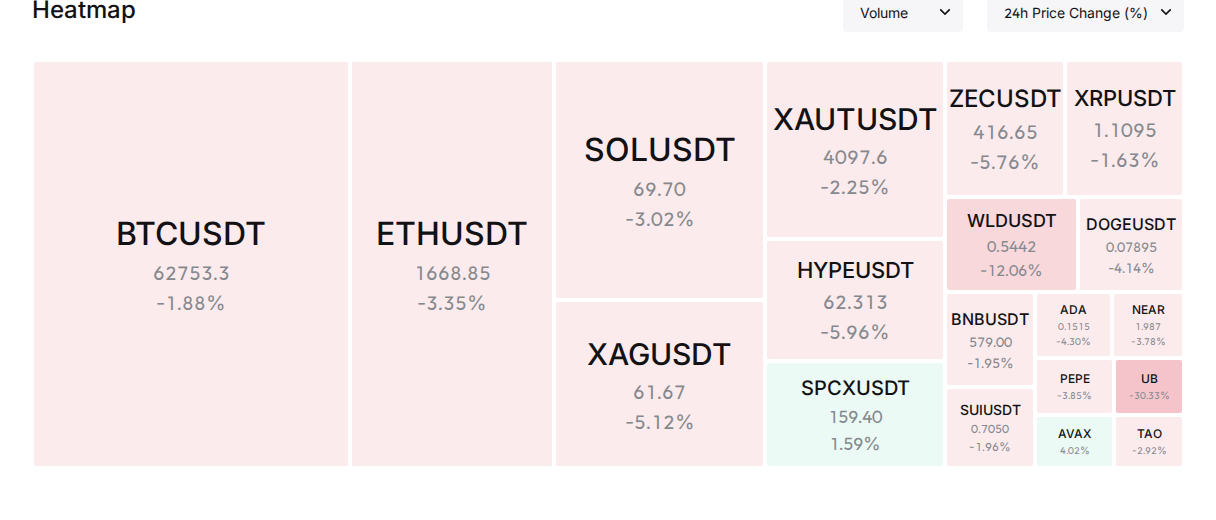
Task: Click the UB tile showing -30.33%
Action: coord(1149,386)
